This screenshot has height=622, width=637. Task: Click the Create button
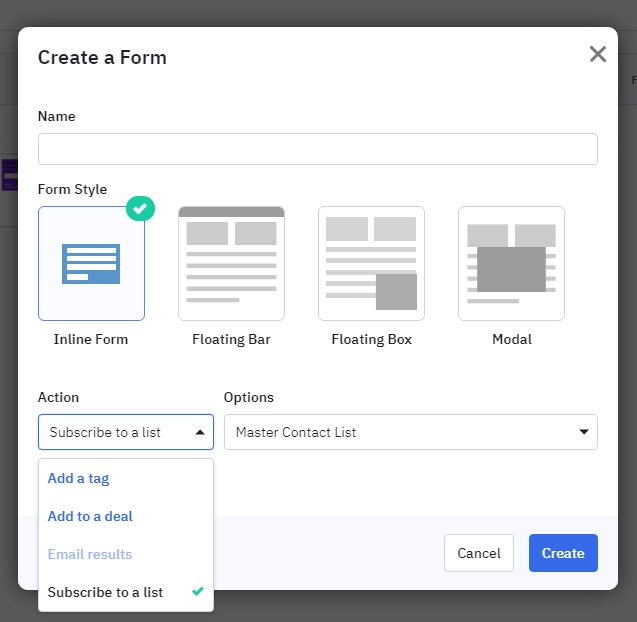[563, 553]
